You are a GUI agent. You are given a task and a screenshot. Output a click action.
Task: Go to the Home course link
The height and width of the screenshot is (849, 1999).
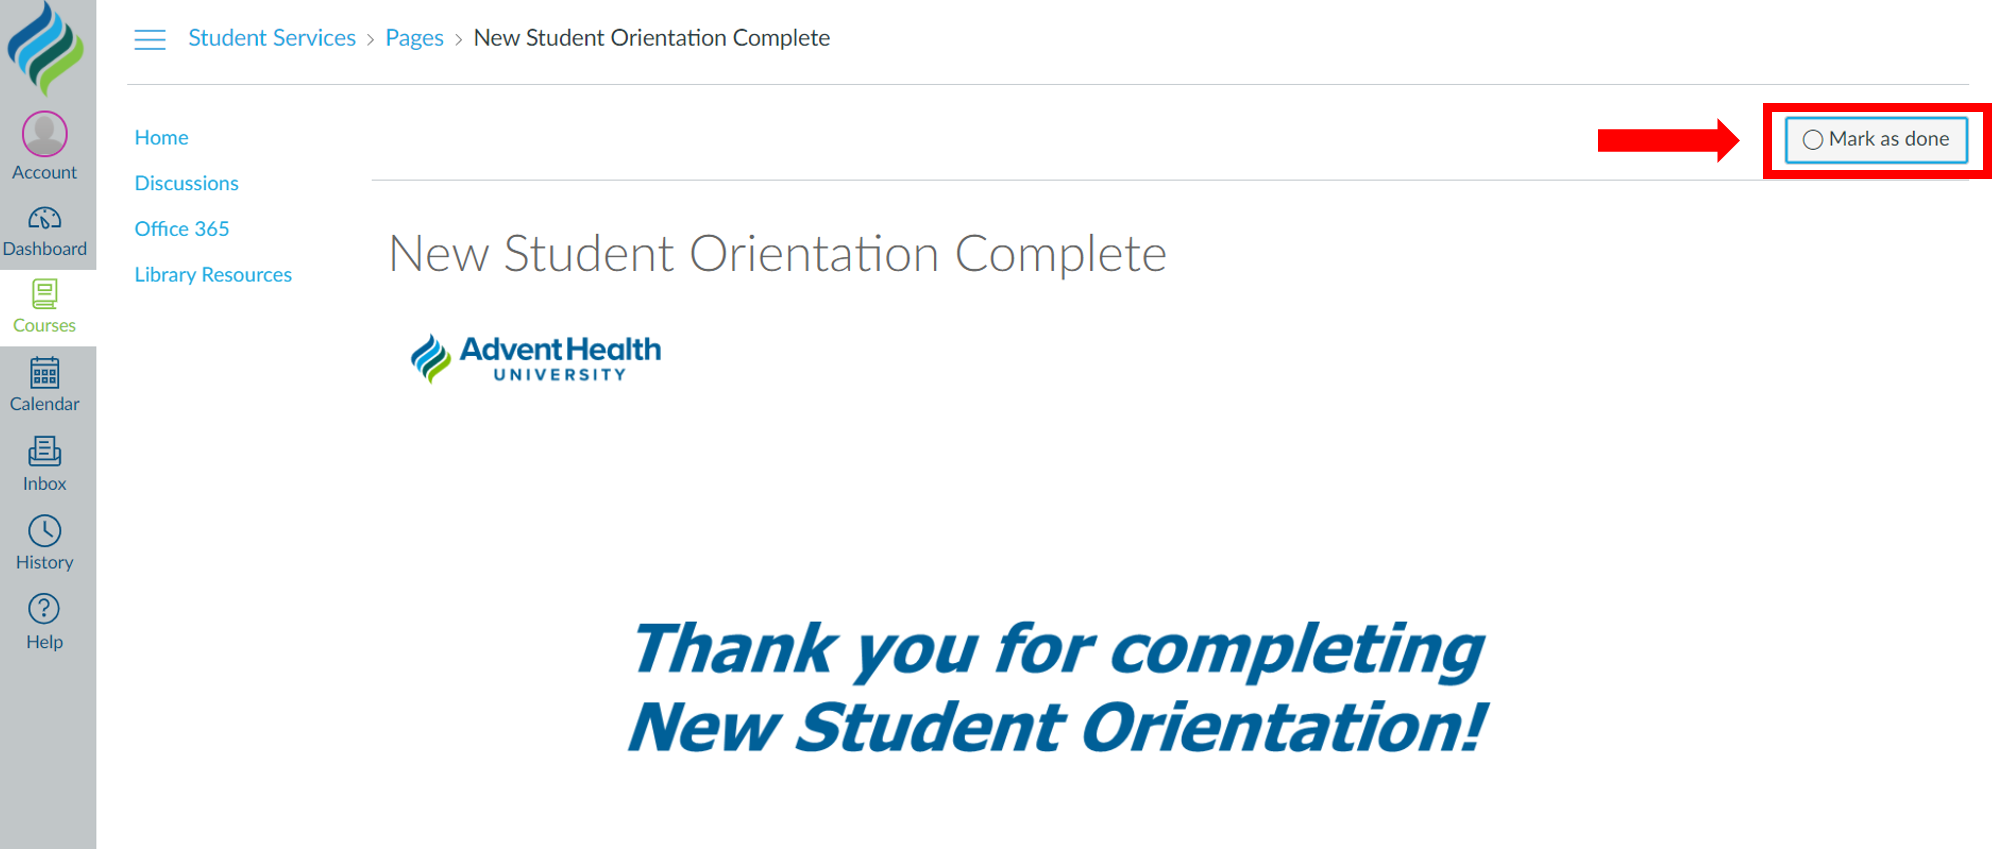click(162, 137)
